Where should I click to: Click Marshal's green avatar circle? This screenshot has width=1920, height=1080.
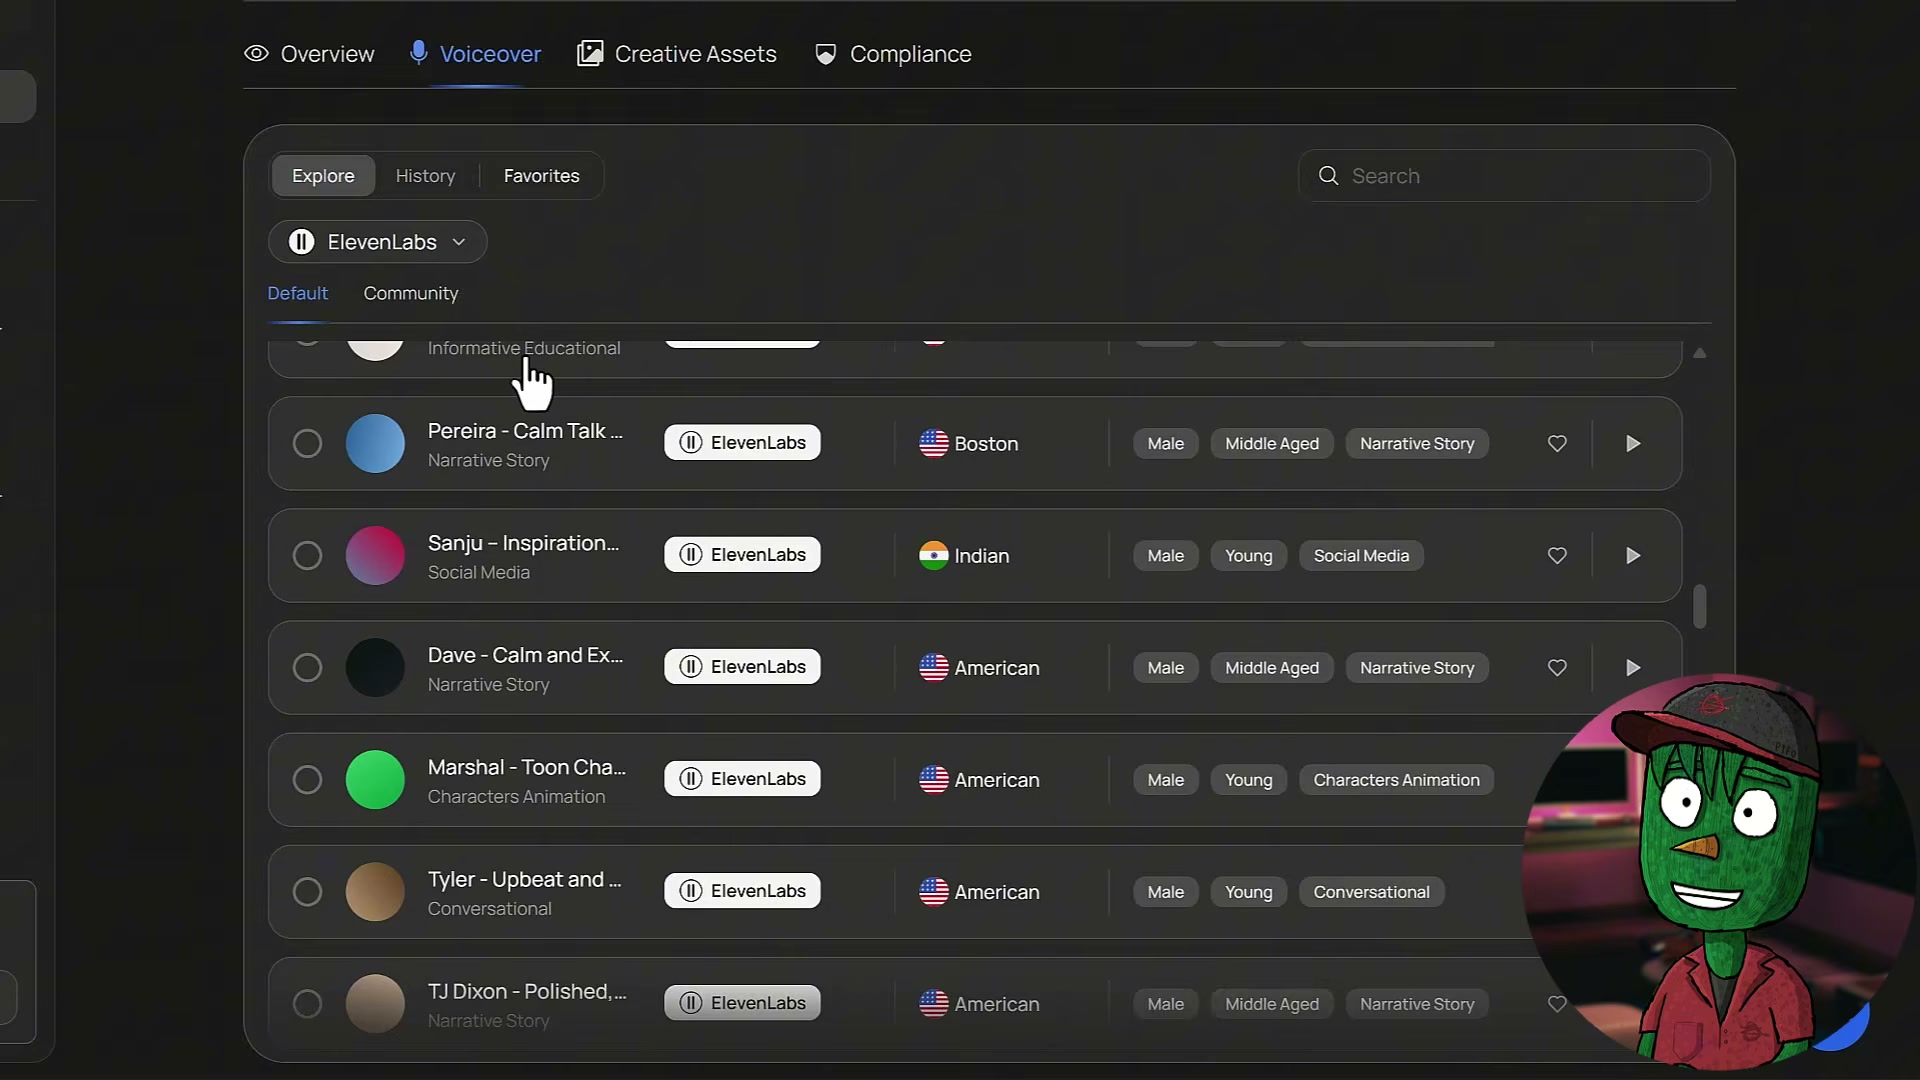coord(375,779)
